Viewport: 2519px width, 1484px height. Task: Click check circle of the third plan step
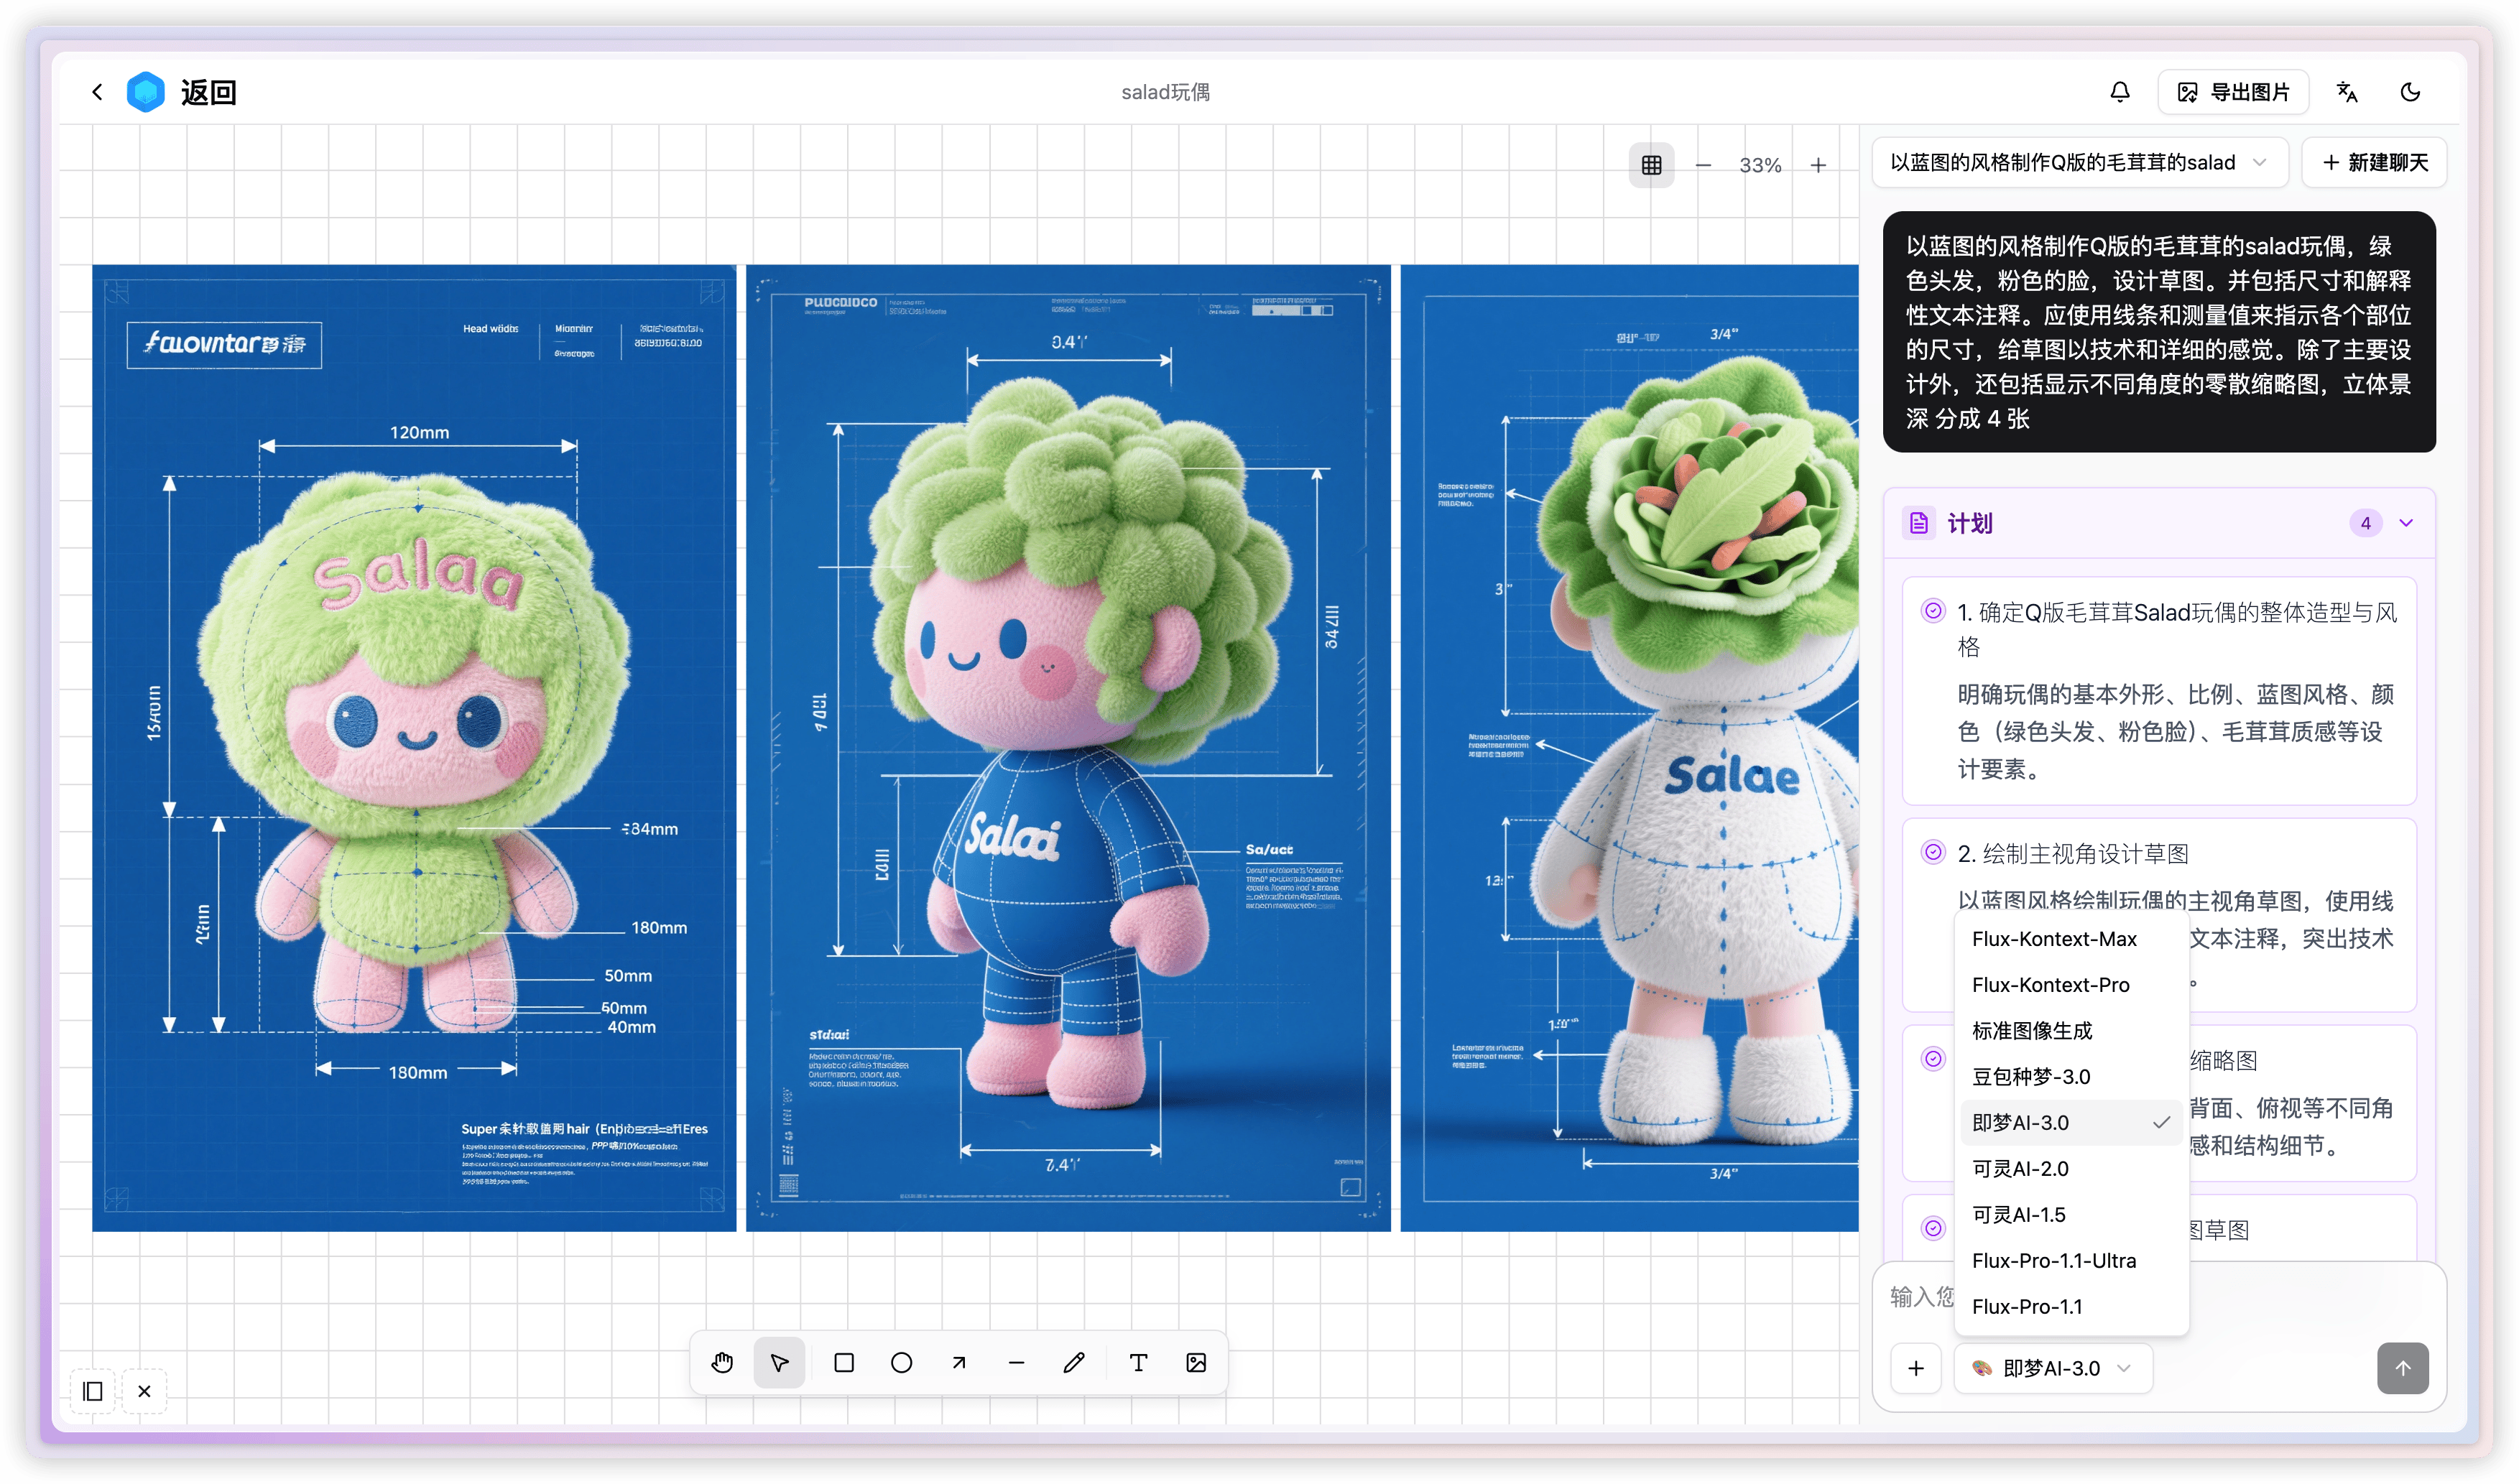1933,1059
